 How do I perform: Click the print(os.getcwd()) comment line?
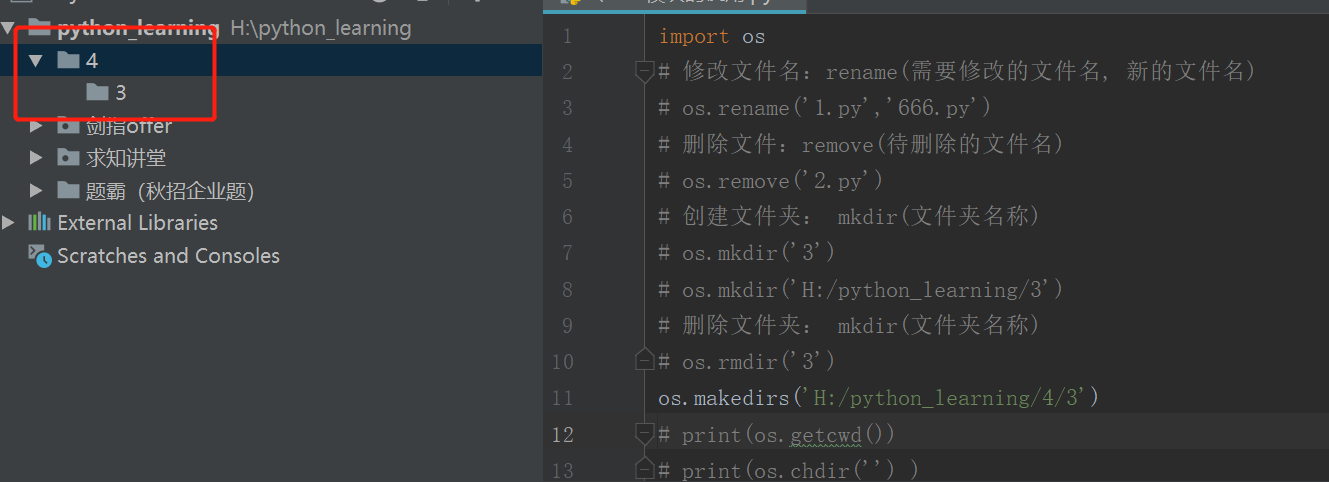[777, 434]
